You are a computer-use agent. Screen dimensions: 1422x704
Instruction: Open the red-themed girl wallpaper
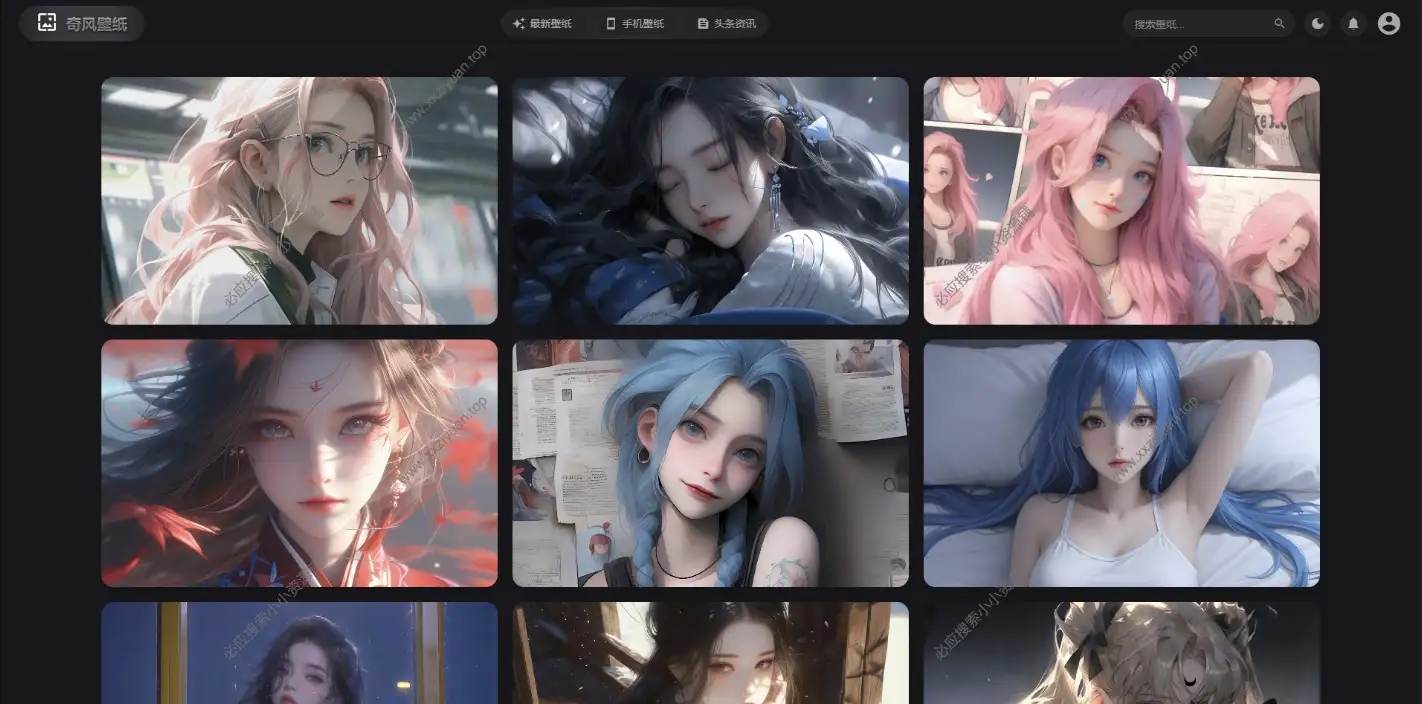(x=299, y=462)
